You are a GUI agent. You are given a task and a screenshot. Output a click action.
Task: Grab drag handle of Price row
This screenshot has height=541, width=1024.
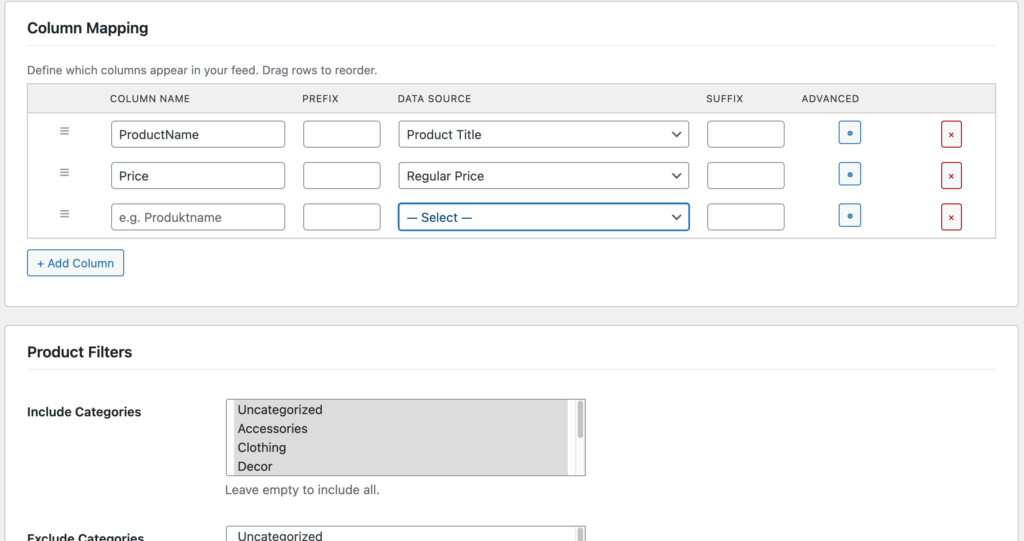click(65, 172)
